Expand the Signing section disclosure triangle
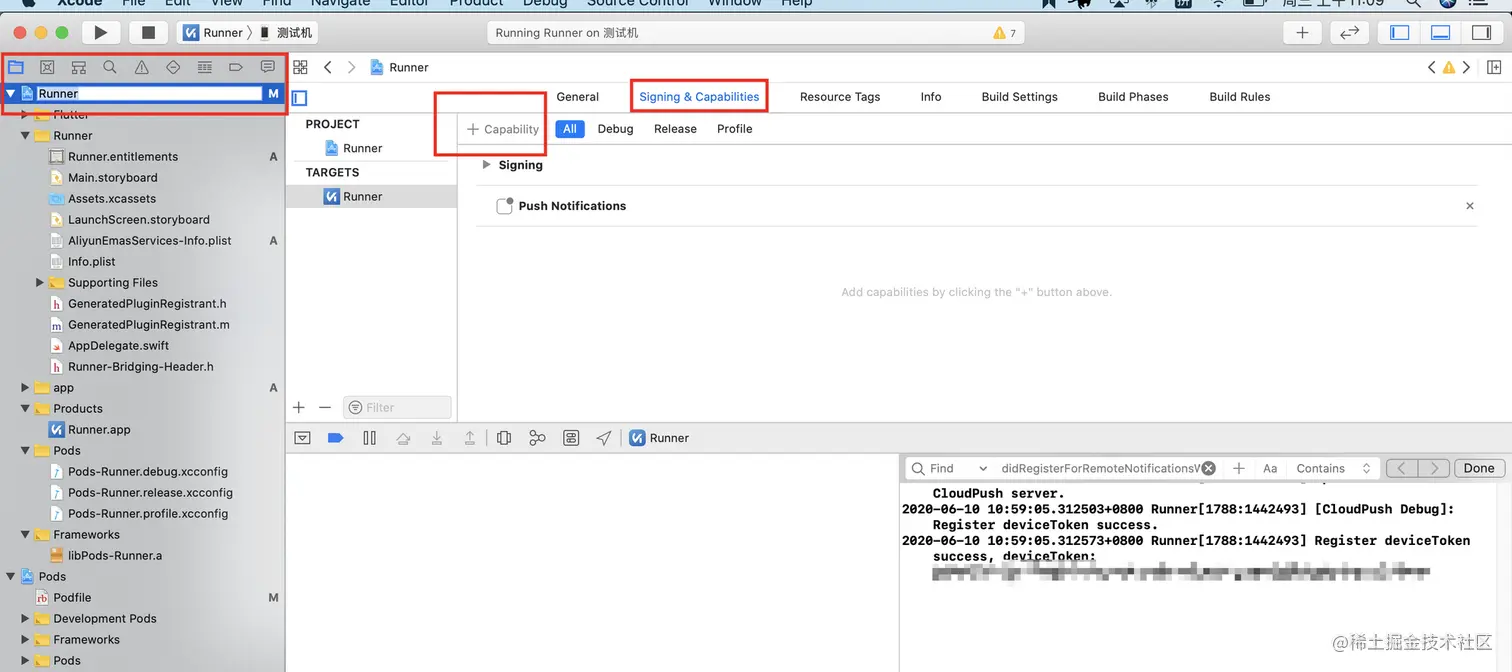Screen dimensions: 1512x672 point(487,165)
